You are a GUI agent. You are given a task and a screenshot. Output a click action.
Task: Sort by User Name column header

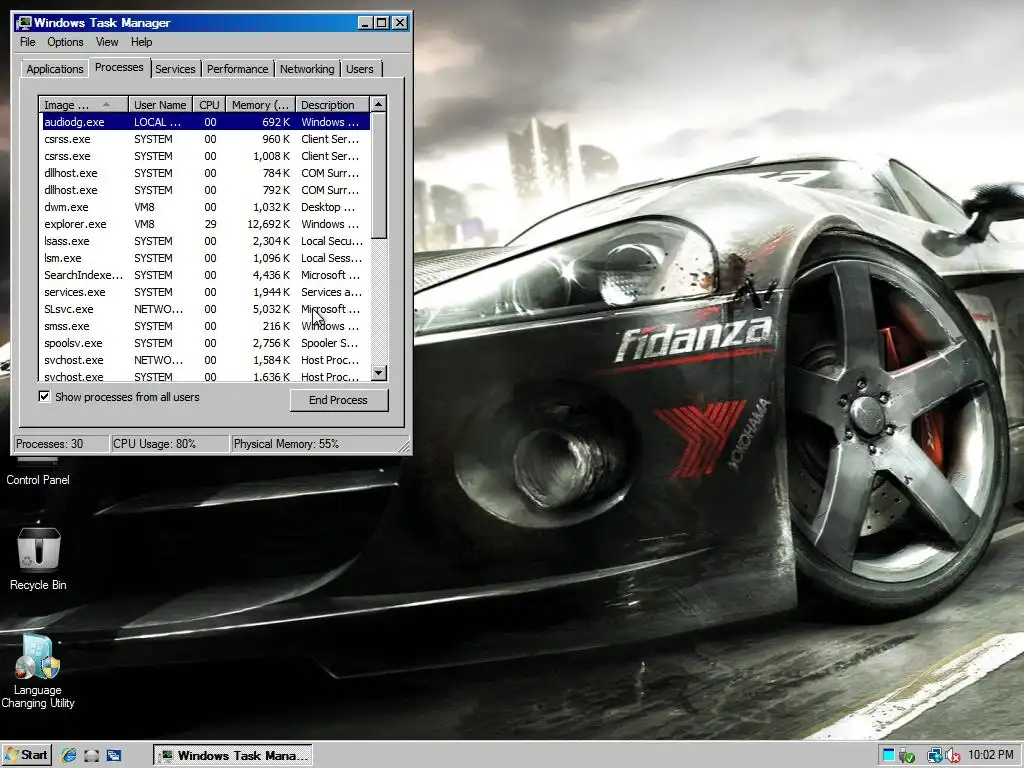pos(160,104)
